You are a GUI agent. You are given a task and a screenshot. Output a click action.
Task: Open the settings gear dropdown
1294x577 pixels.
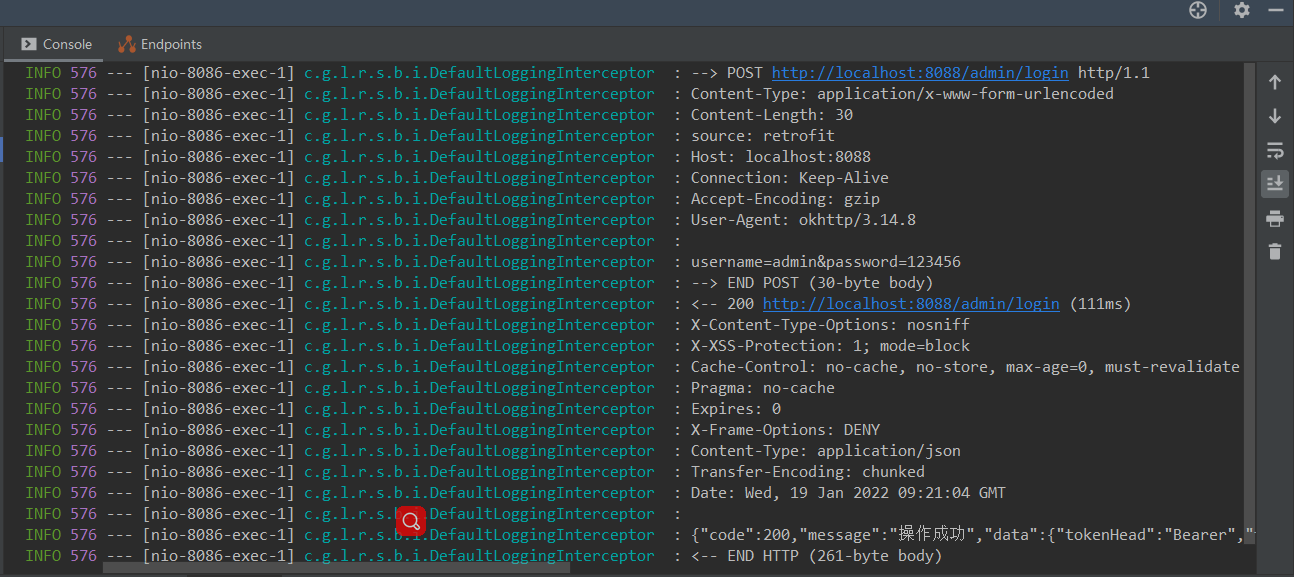point(1241,12)
